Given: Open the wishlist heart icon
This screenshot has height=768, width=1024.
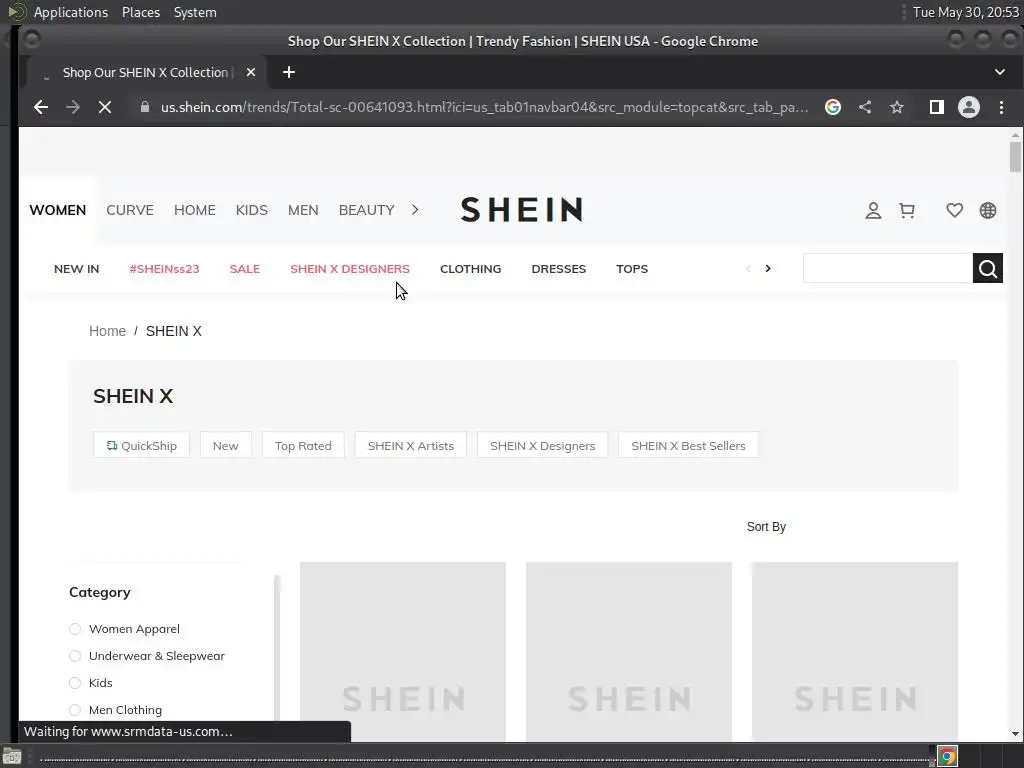Looking at the screenshot, I should coord(954,210).
